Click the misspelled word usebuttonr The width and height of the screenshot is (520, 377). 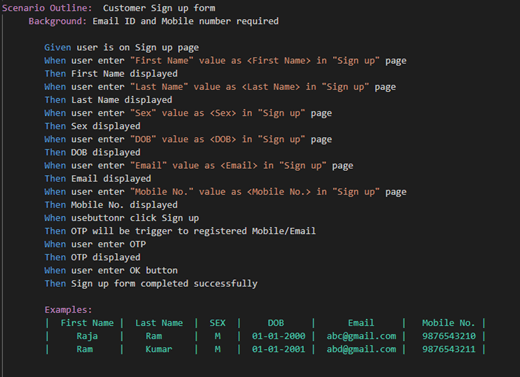97,218
